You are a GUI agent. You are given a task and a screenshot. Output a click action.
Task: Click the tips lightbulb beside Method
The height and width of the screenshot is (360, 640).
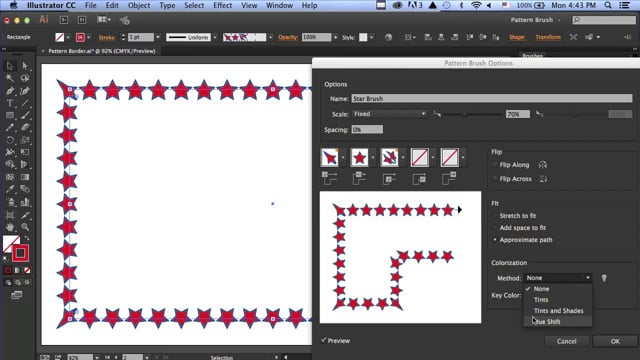pos(604,278)
